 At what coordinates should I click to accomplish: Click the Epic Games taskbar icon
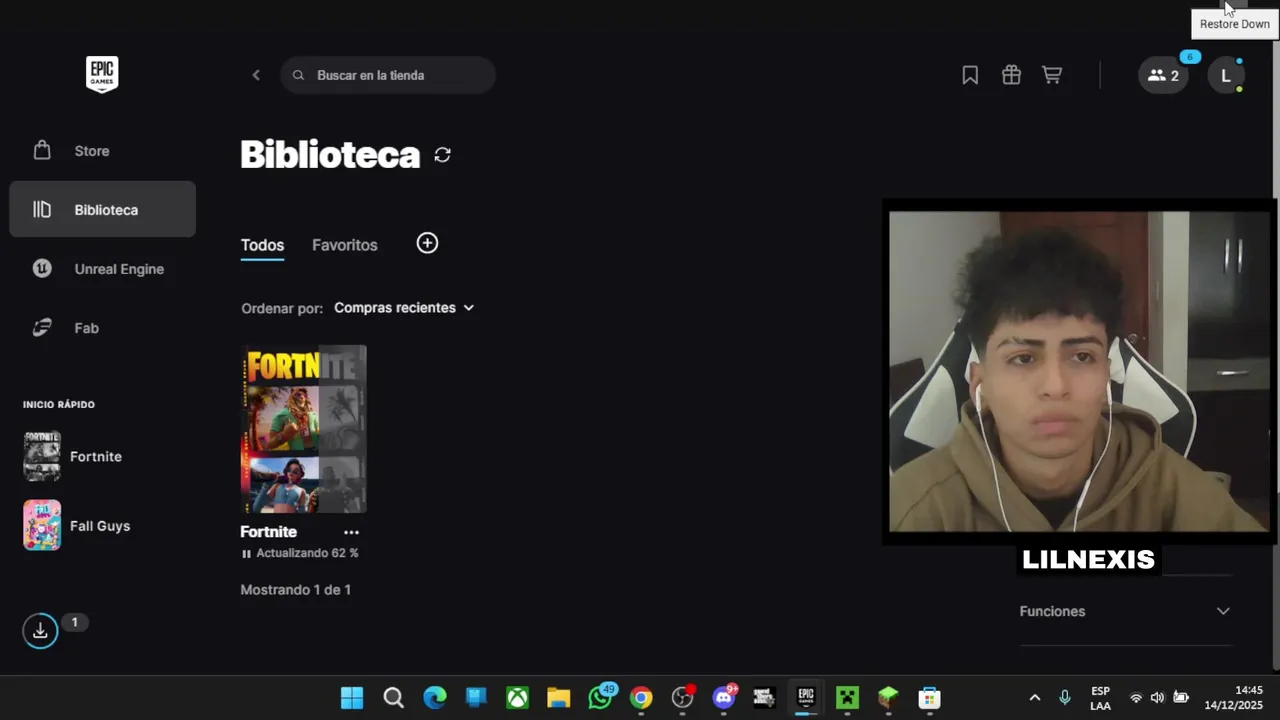806,698
